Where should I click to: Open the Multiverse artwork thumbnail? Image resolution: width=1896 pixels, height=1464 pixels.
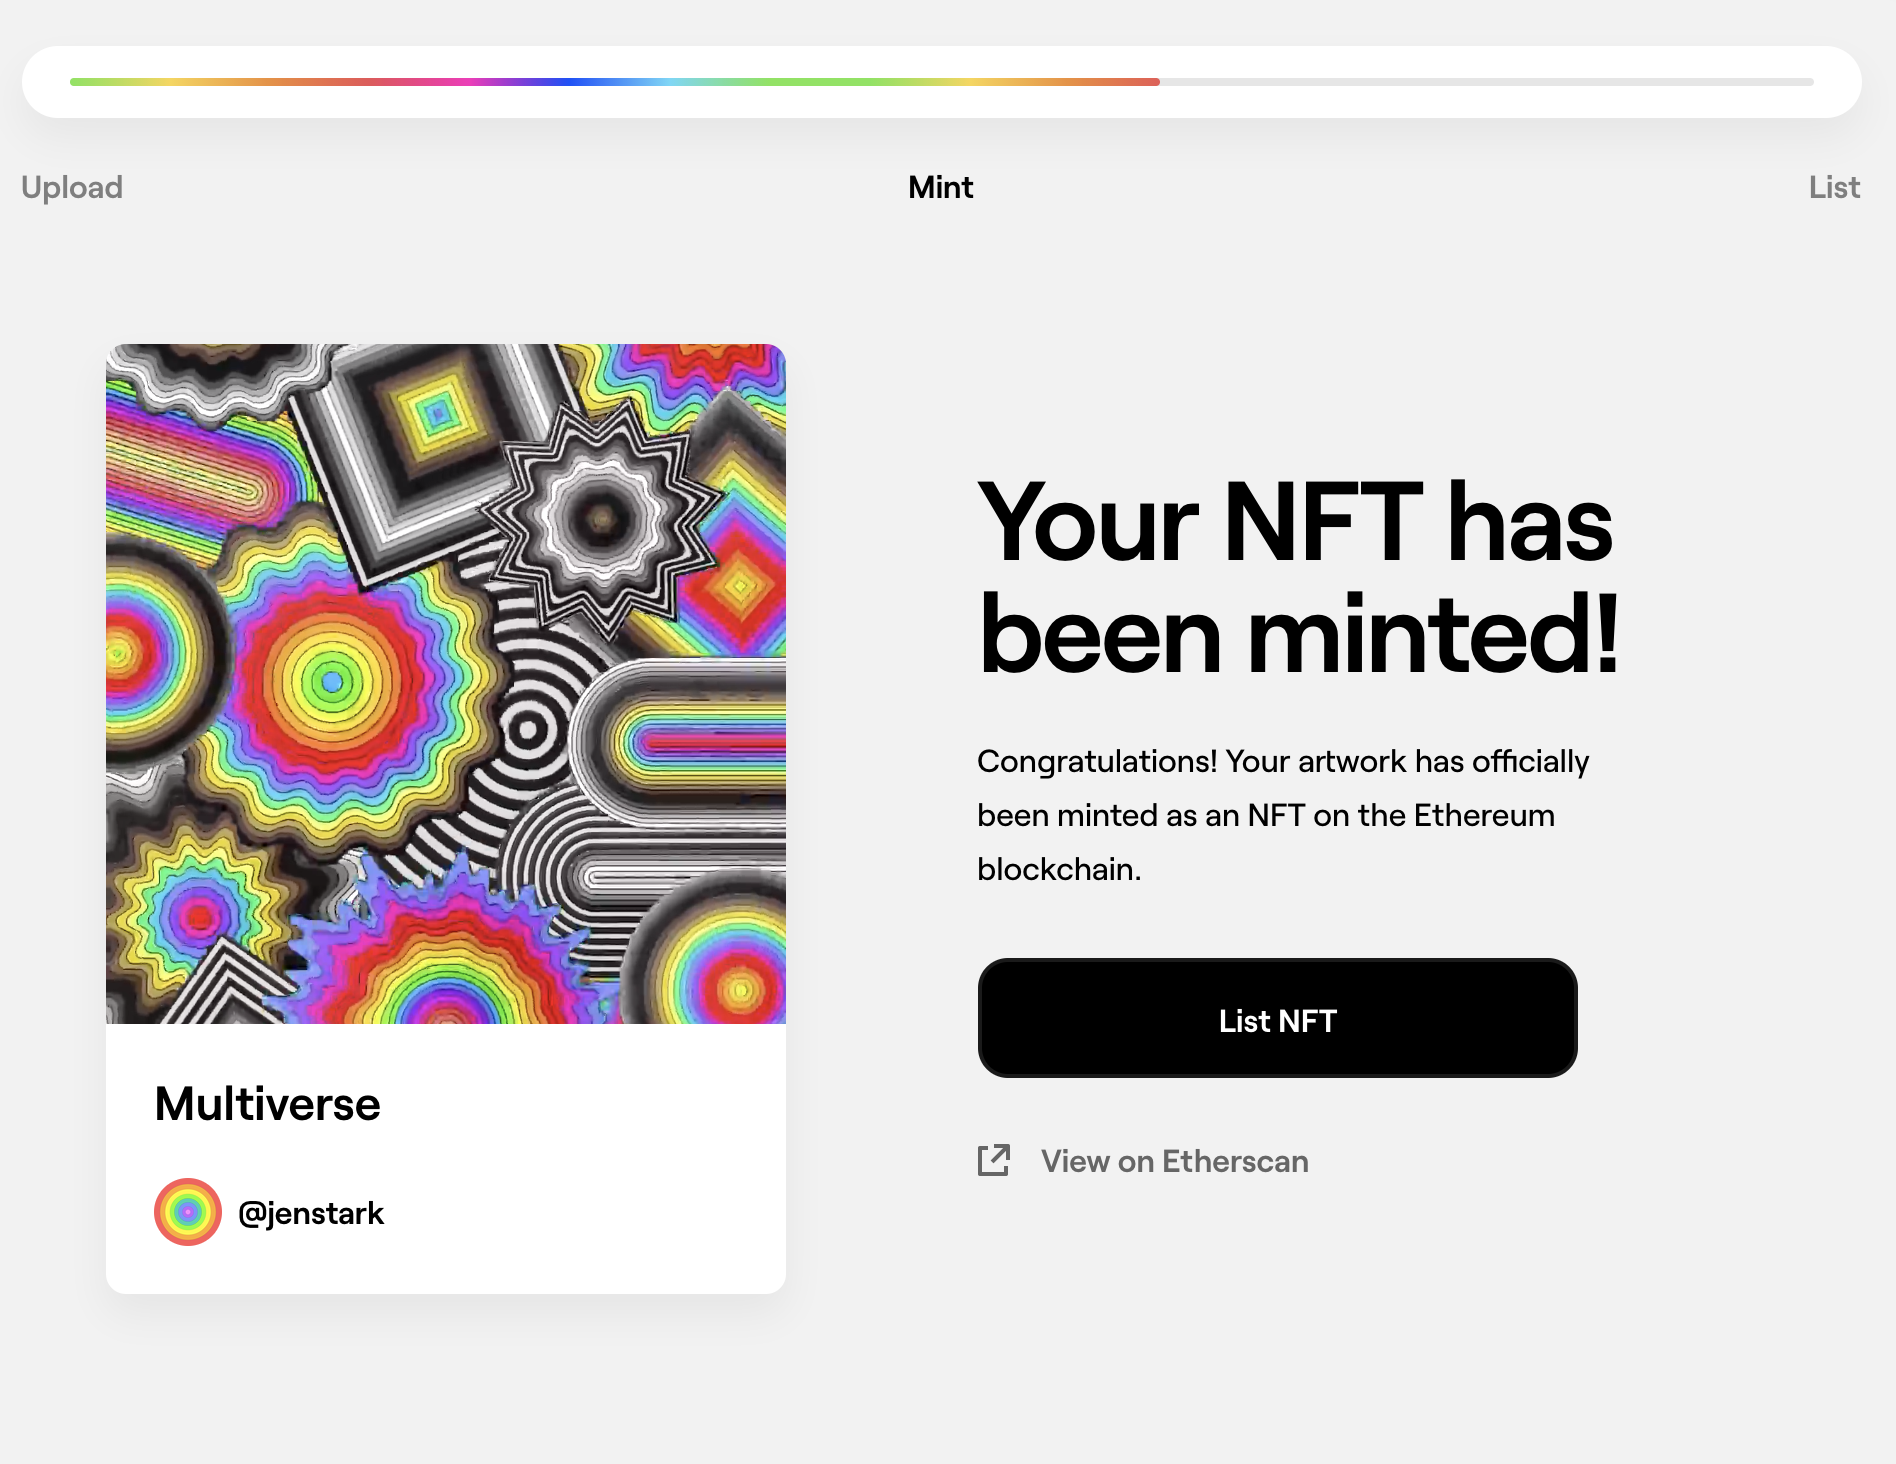point(446,684)
